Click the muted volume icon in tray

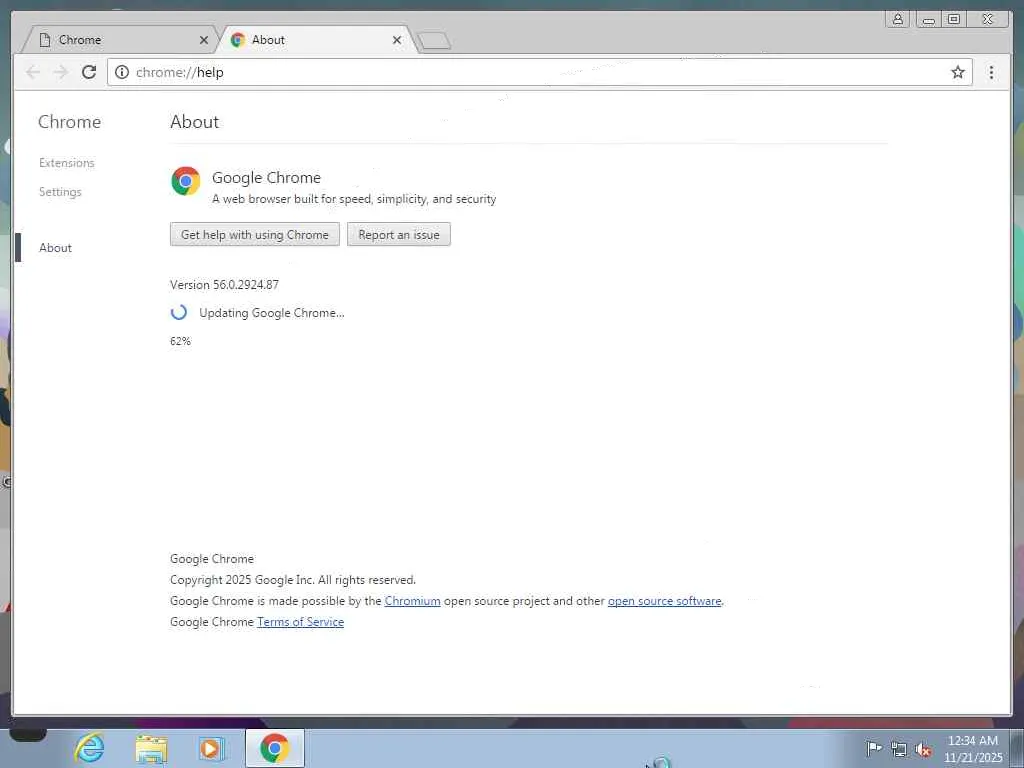pyautogui.click(x=923, y=749)
